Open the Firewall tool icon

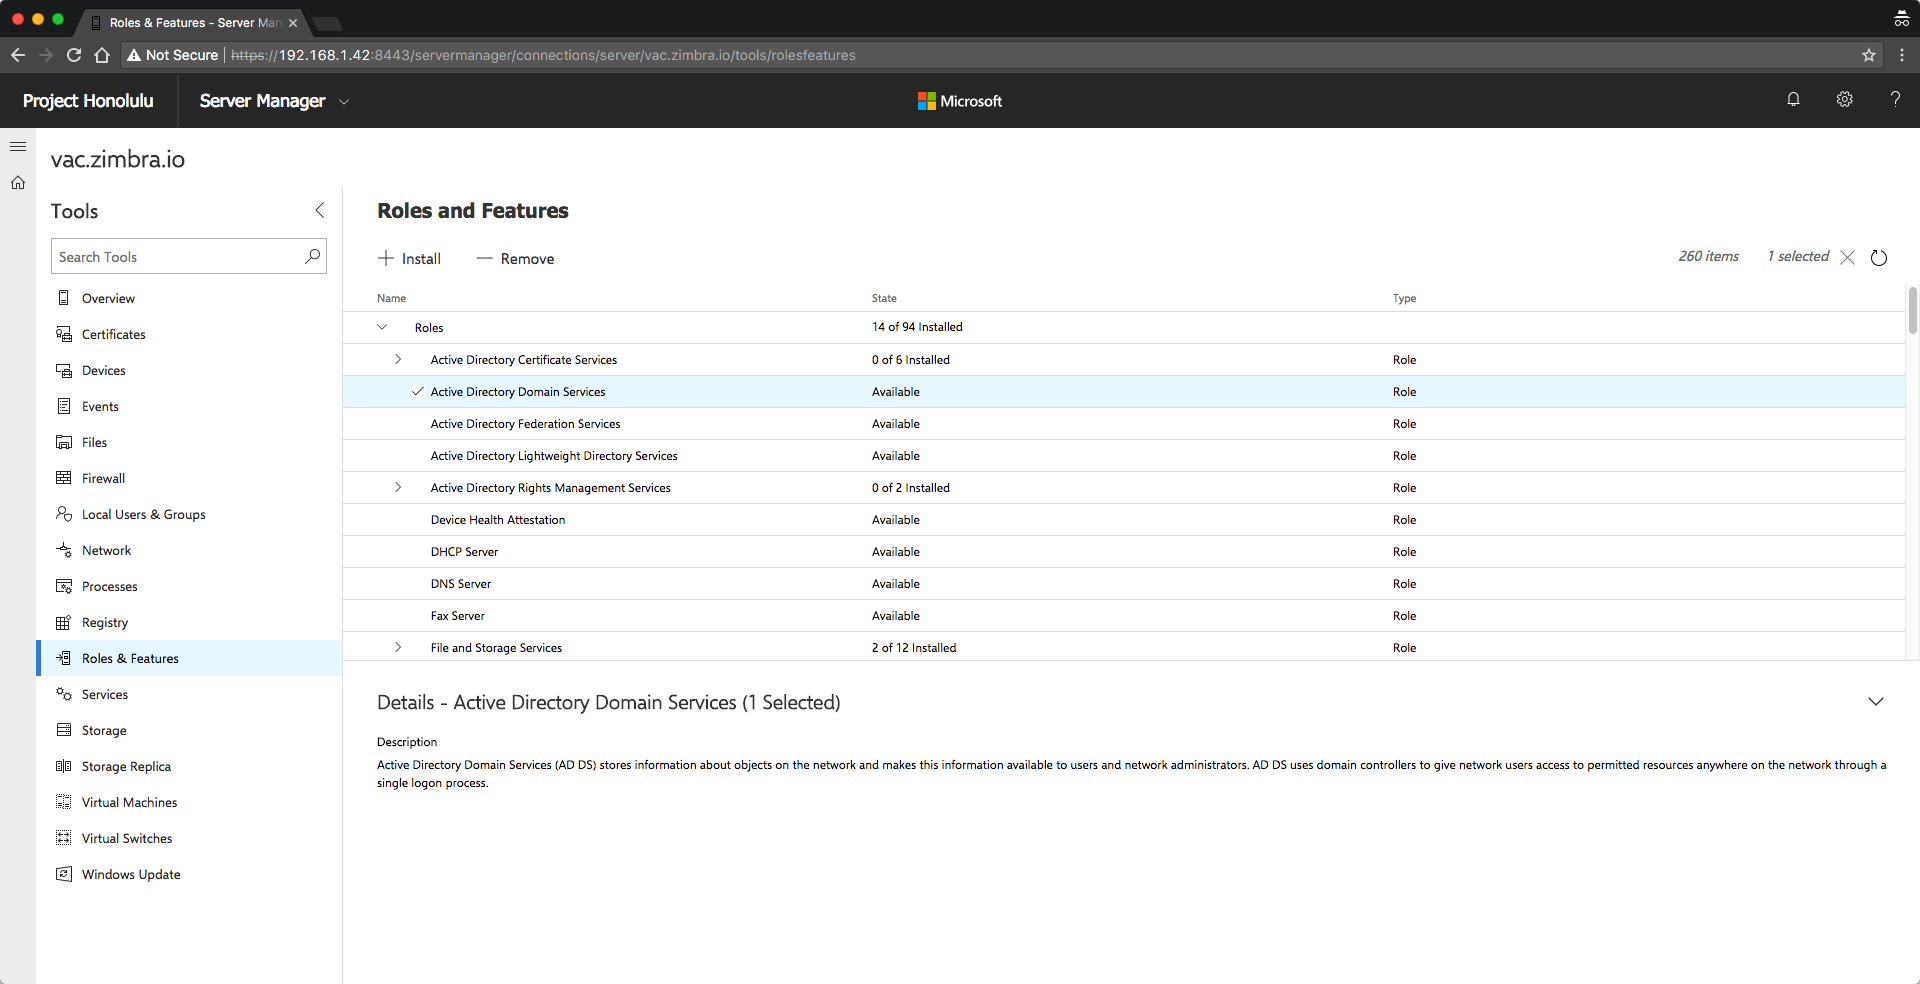click(x=64, y=478)
